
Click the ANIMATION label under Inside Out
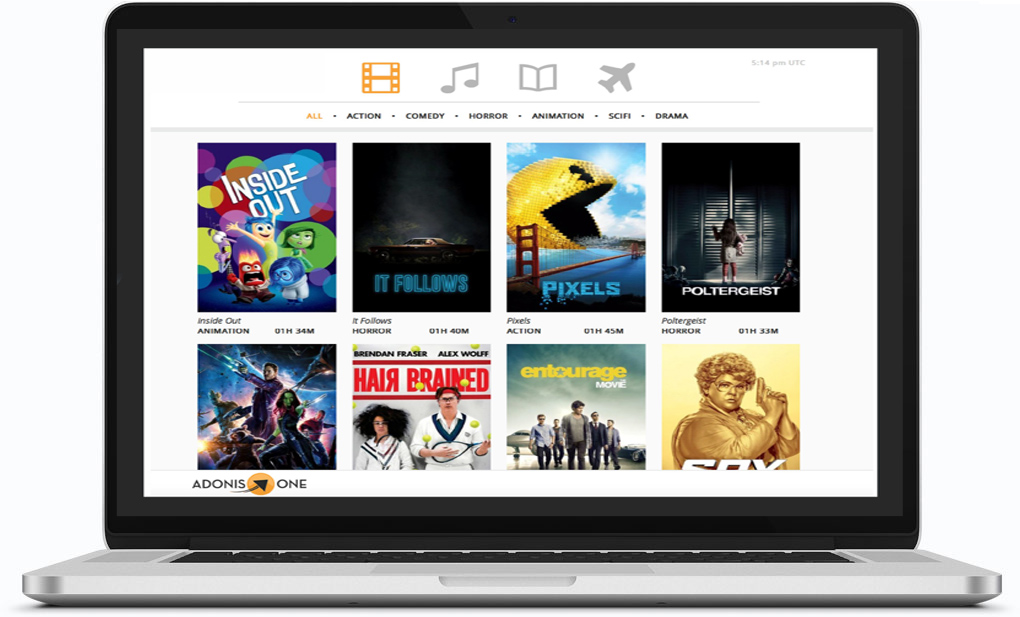[x=223, y=331]
